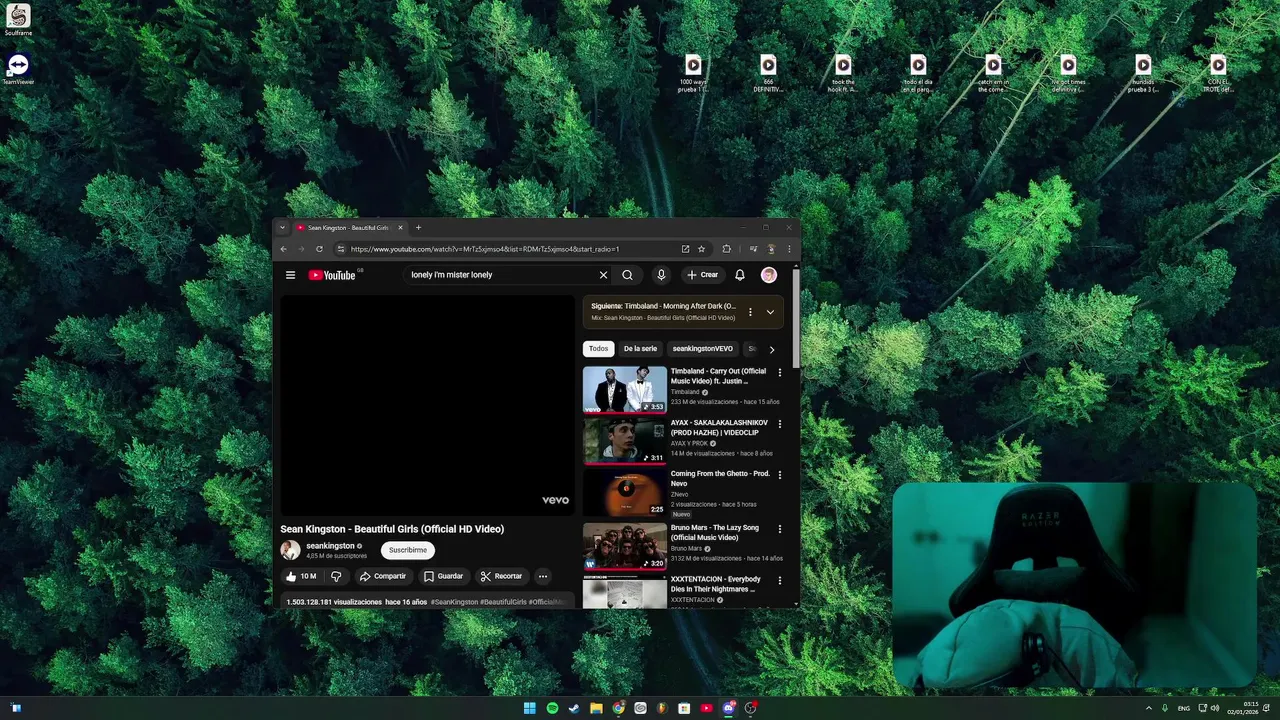This screenshot has width=1280, height=720.
Task: Open site information icon in address bar
Action: tap(341, 249)
